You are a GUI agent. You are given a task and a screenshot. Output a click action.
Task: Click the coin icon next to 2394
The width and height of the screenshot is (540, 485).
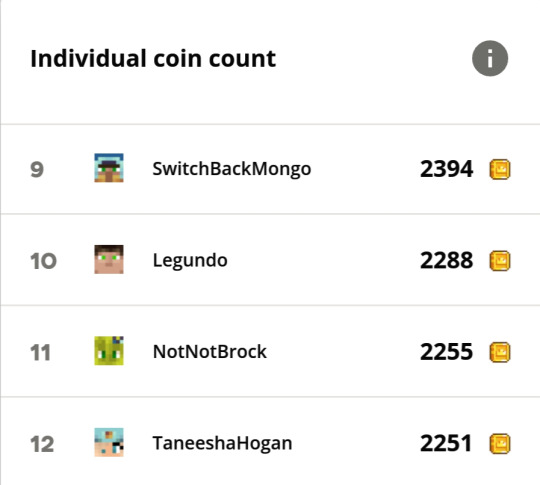click(500, 169)
